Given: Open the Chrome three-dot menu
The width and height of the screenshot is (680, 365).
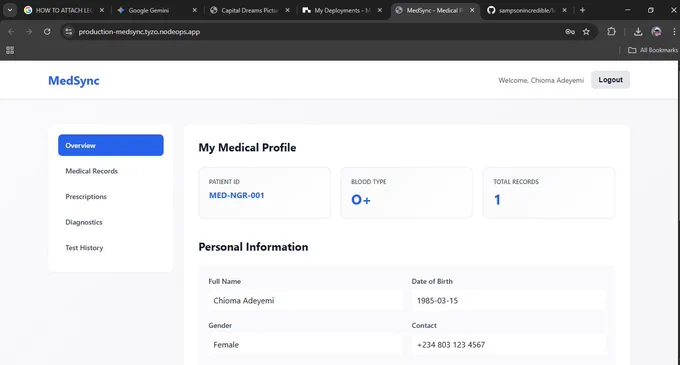Looking at the screenshot, I should [674, 32].
